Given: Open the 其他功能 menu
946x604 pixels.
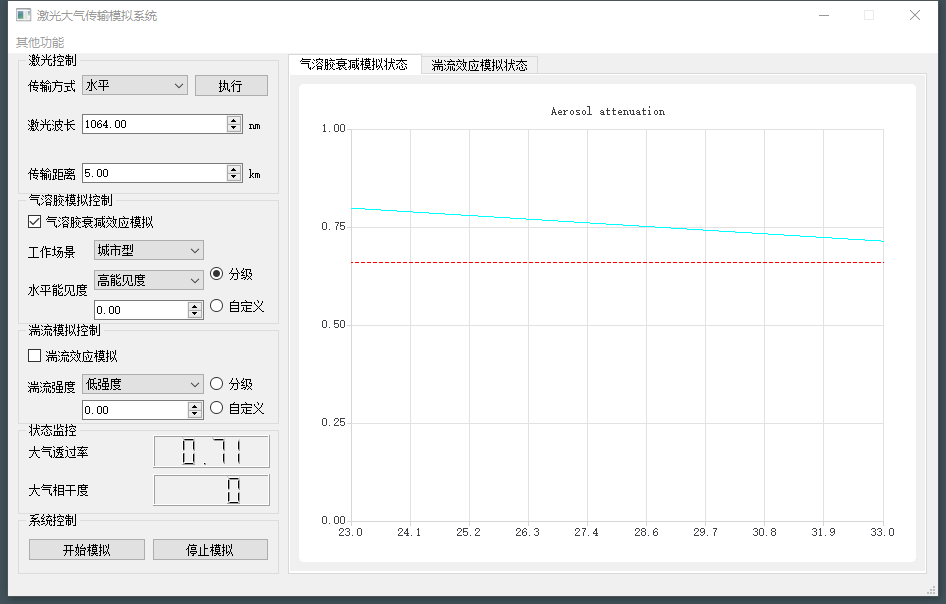Looking at the screenshot, I should pyautogui.click(x=40, y=42).
